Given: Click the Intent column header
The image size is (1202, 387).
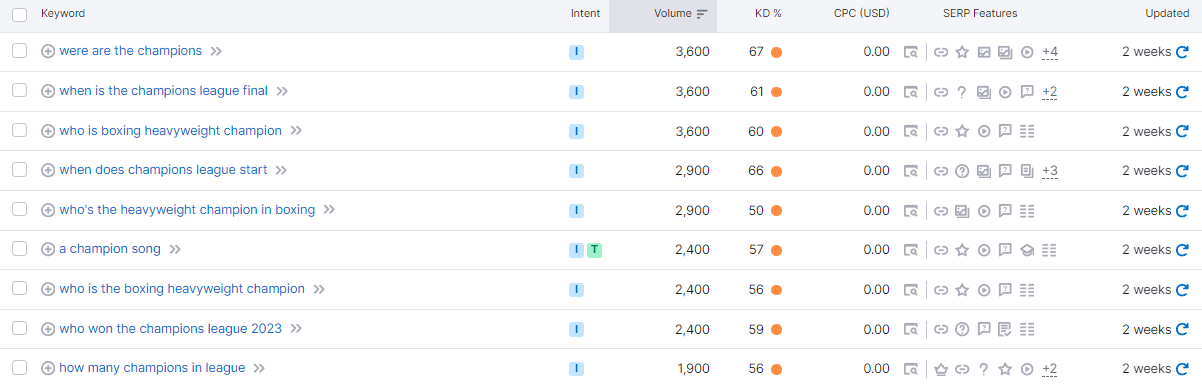Looking at the screenshot, I should pyautogui.click(x=586, y=13).
